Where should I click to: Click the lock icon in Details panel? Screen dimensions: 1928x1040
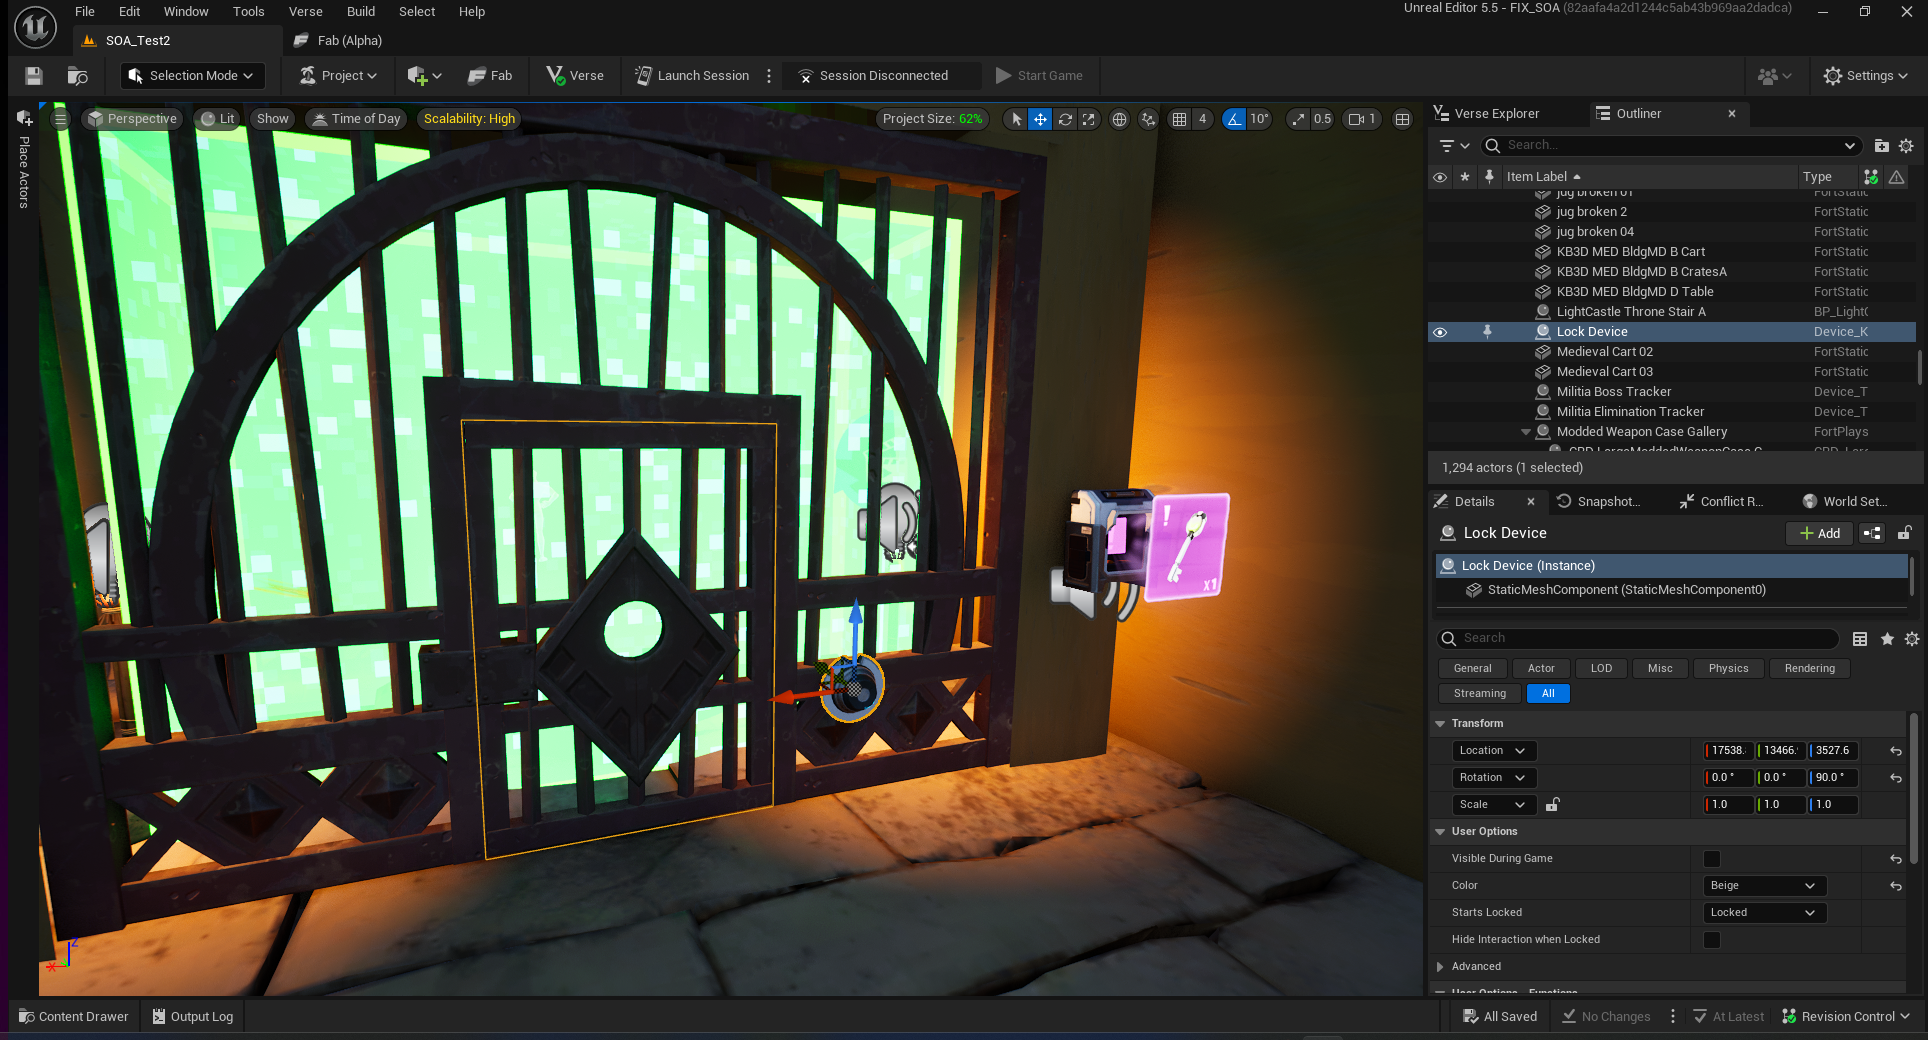click(1904, 533)
